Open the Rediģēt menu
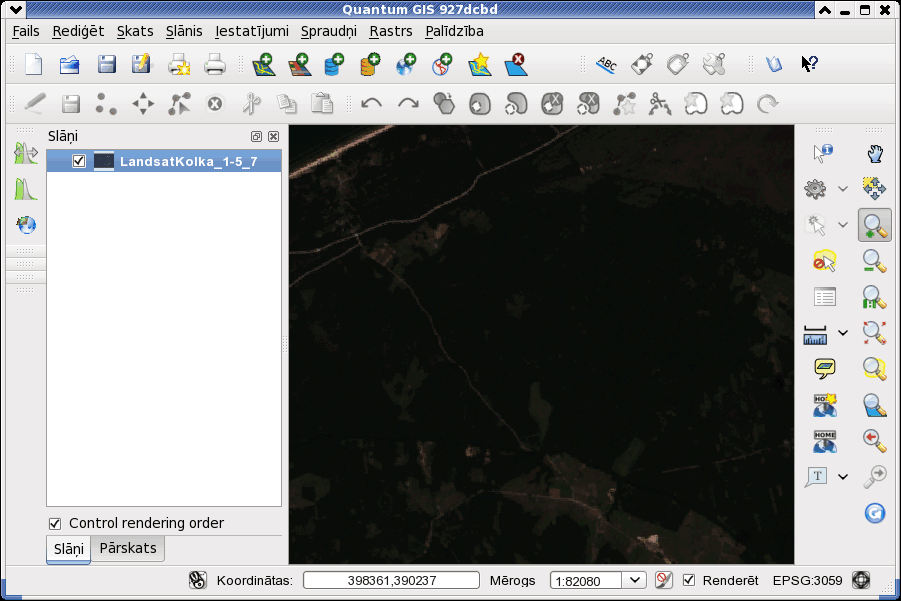The height and width of the screenshot is (601, 901). (78, 32)
